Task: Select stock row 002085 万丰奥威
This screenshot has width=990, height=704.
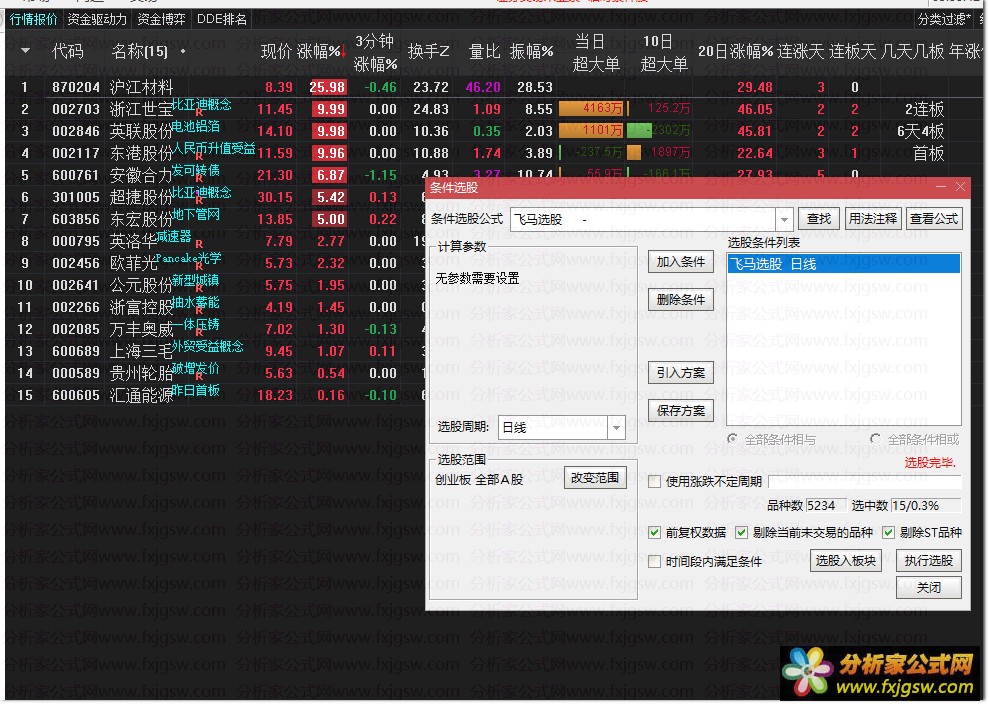Action: tap(215, 329)
